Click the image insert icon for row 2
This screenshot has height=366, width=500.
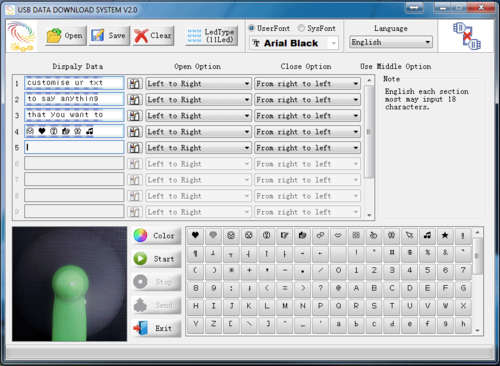[x=135, y=100]
